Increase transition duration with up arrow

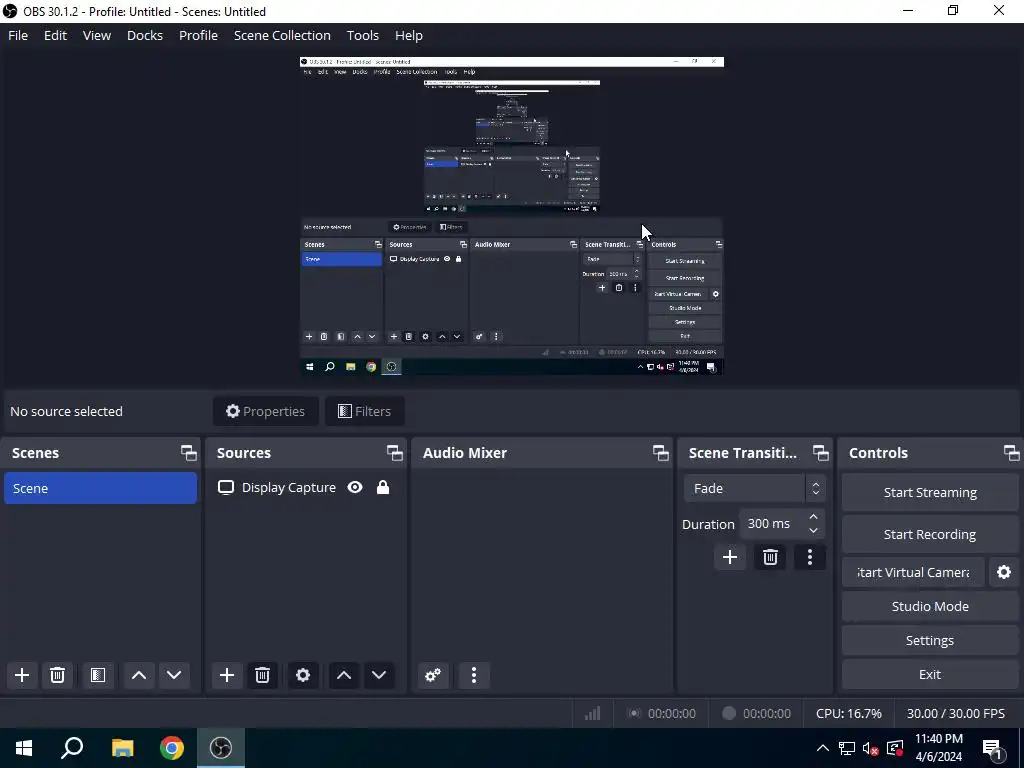click(813, 517)
